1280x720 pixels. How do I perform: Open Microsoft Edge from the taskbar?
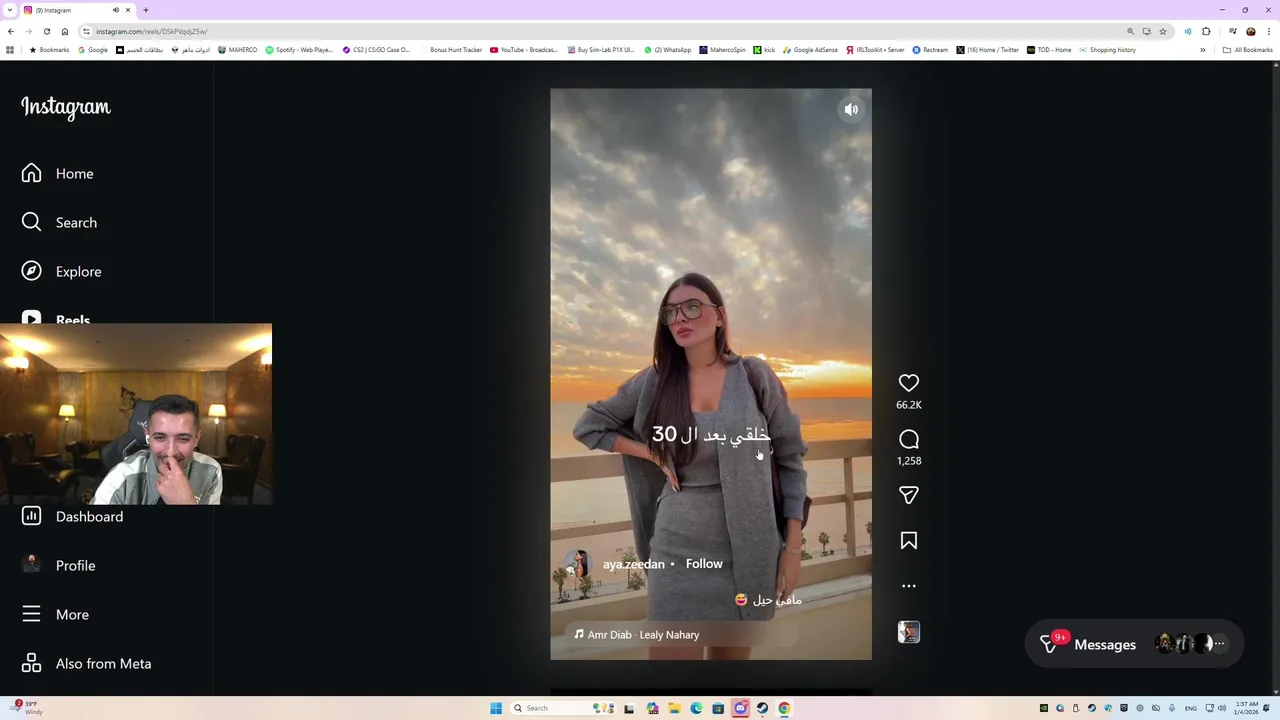click(x=696, y=708)
